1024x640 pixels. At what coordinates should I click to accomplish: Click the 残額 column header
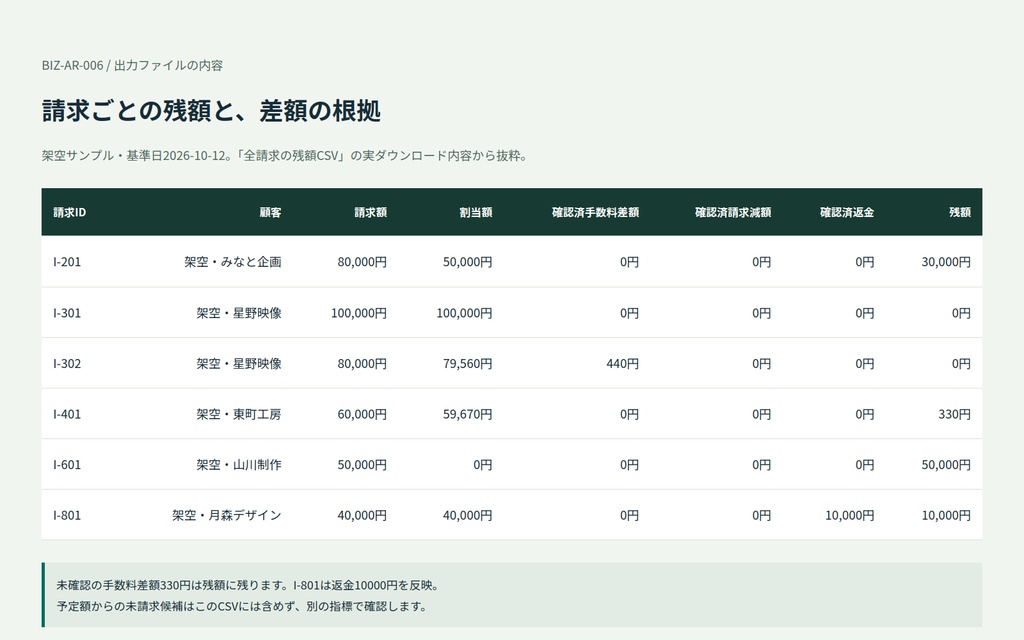click(960, 212)
